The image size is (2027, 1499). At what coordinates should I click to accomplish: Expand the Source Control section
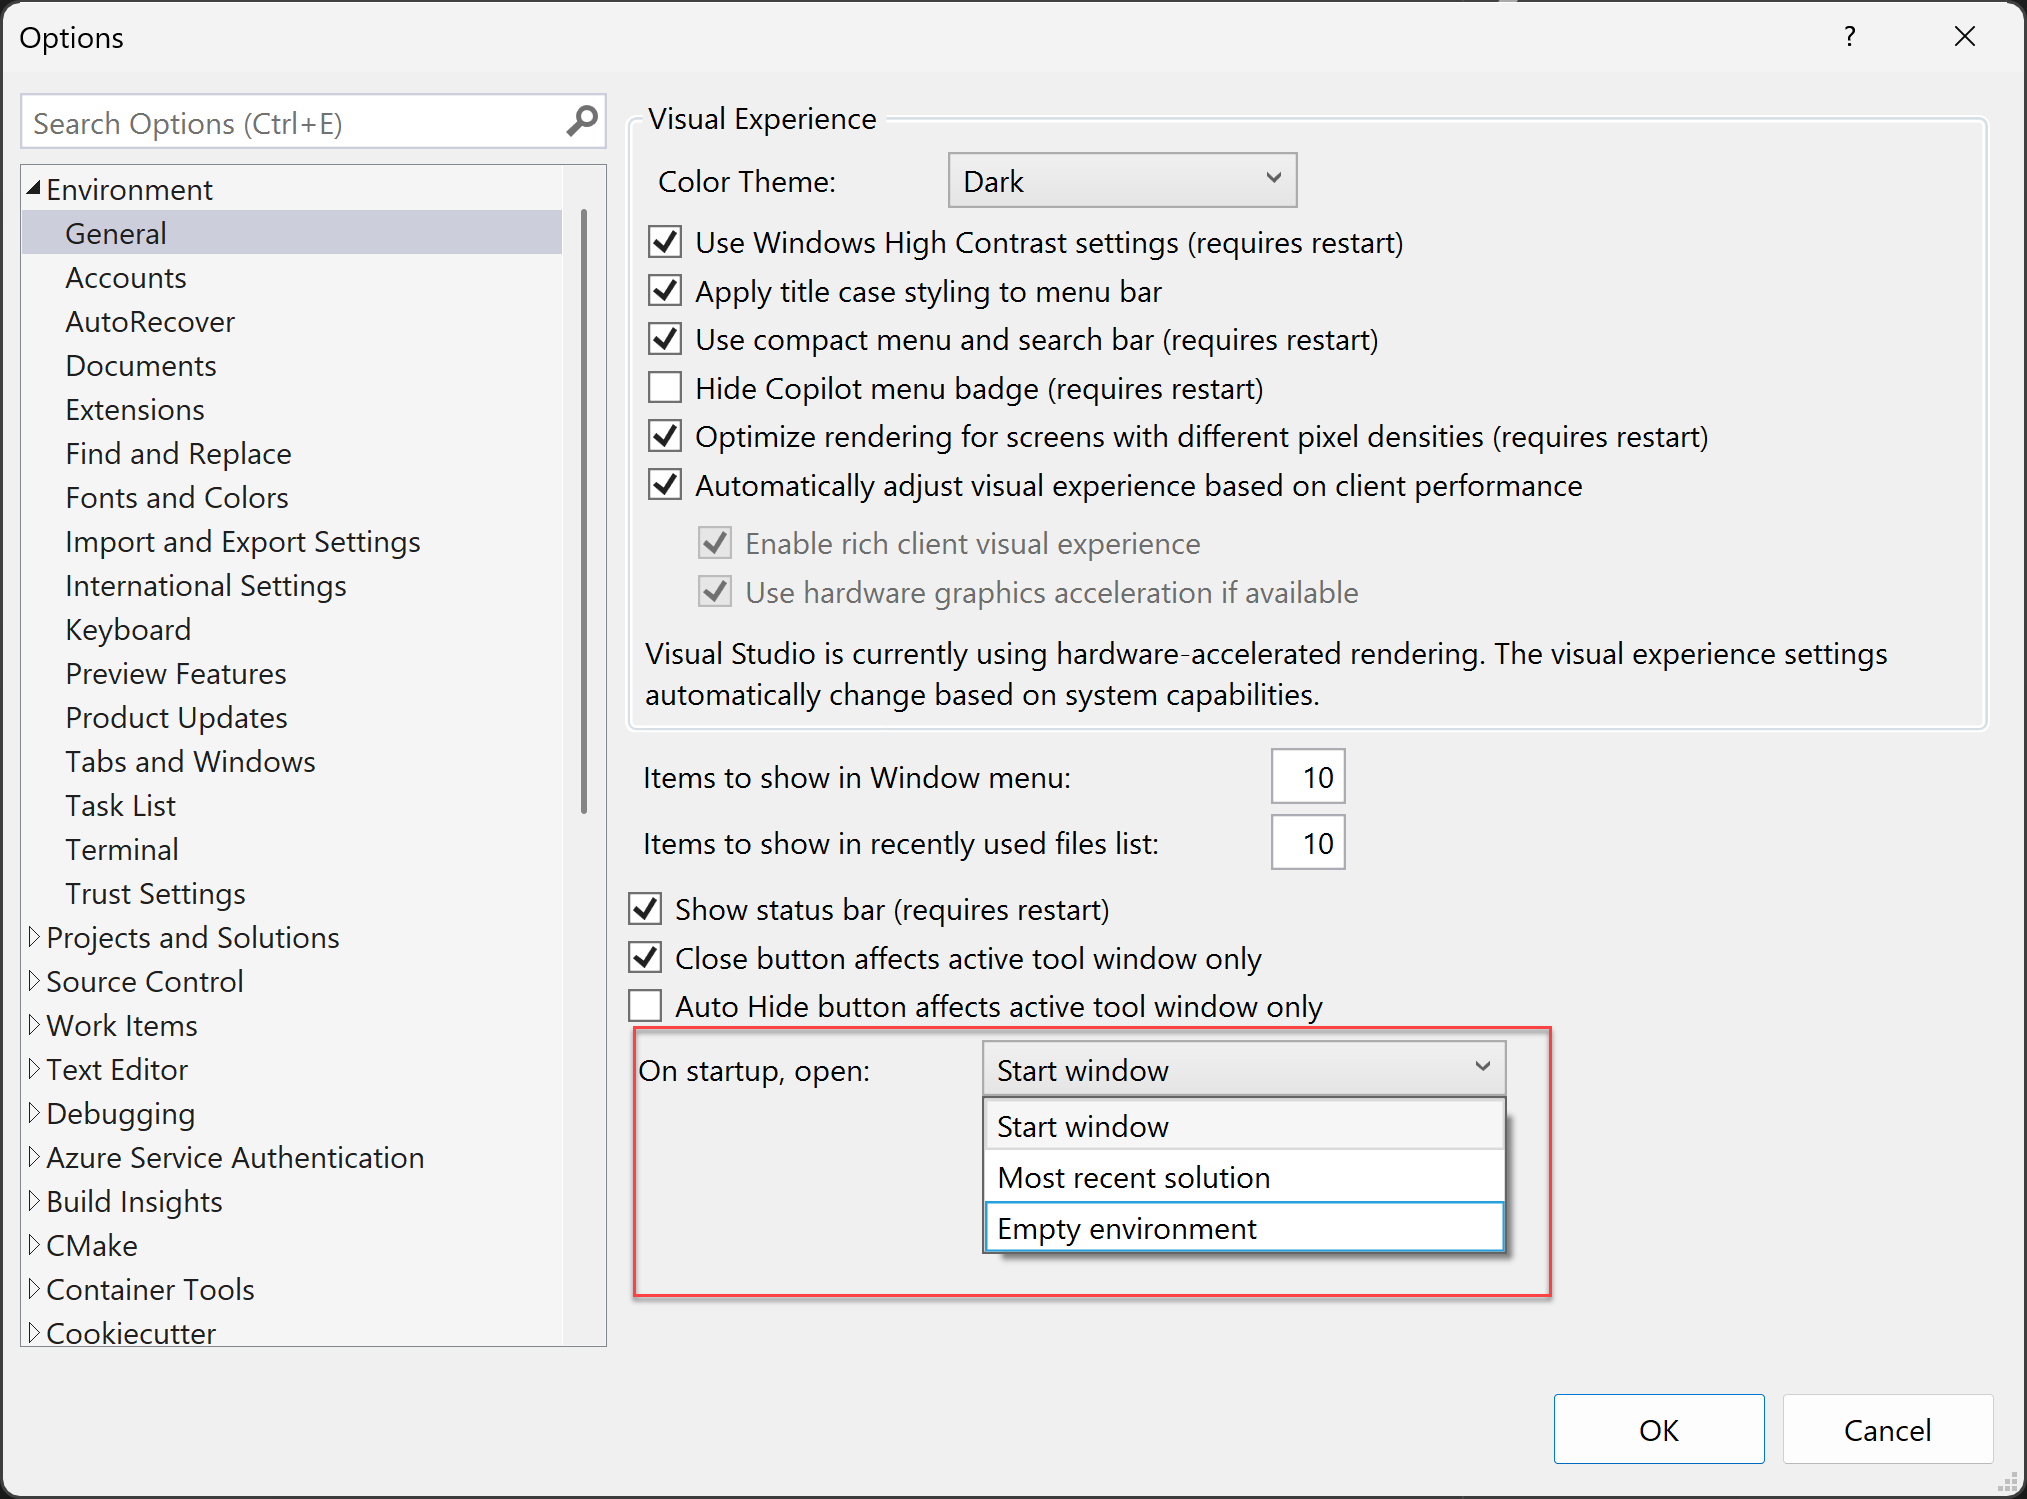(x=32, y=981)
